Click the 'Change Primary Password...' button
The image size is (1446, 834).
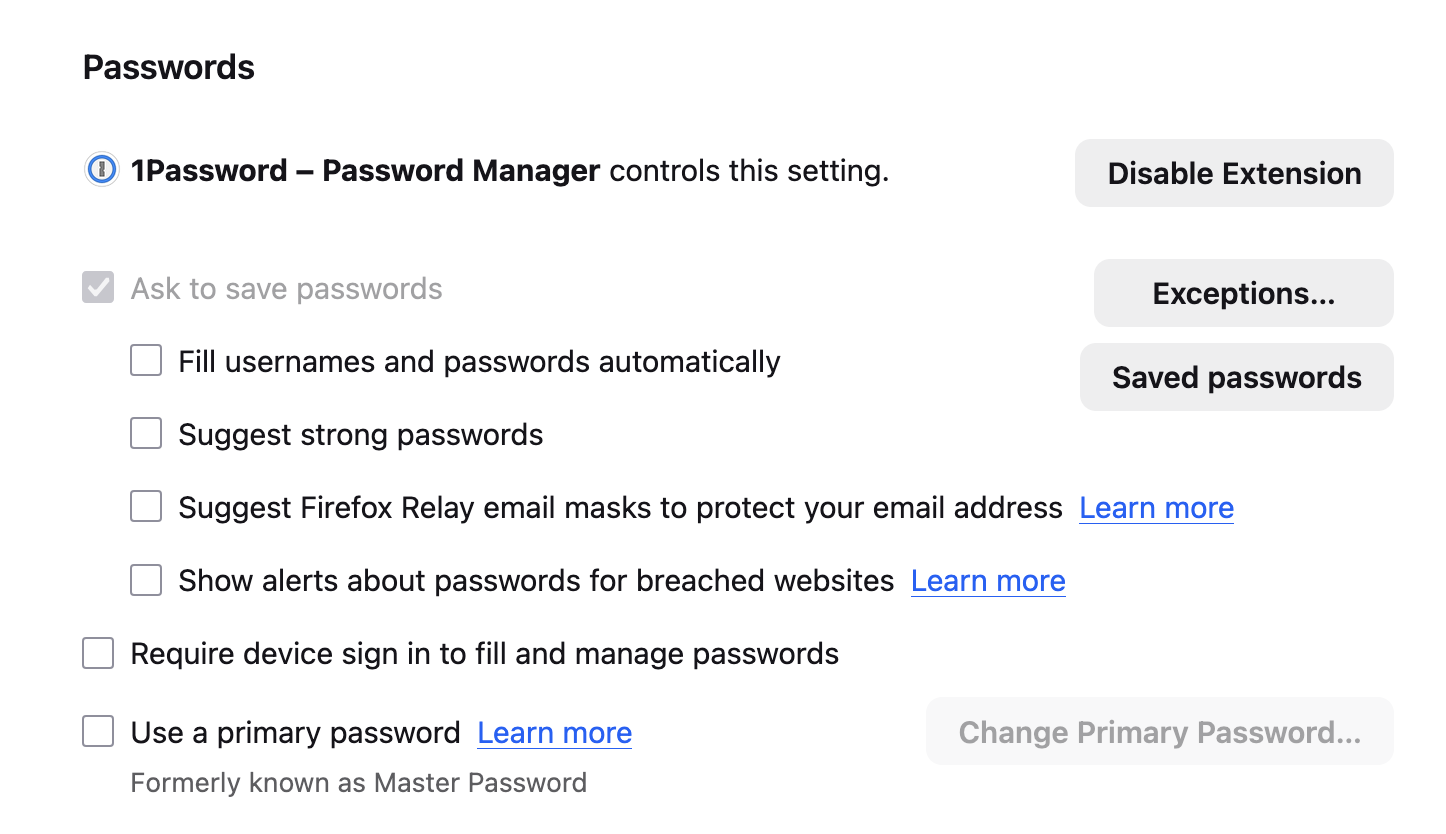pyautogui.click(x=1159, y=732)
